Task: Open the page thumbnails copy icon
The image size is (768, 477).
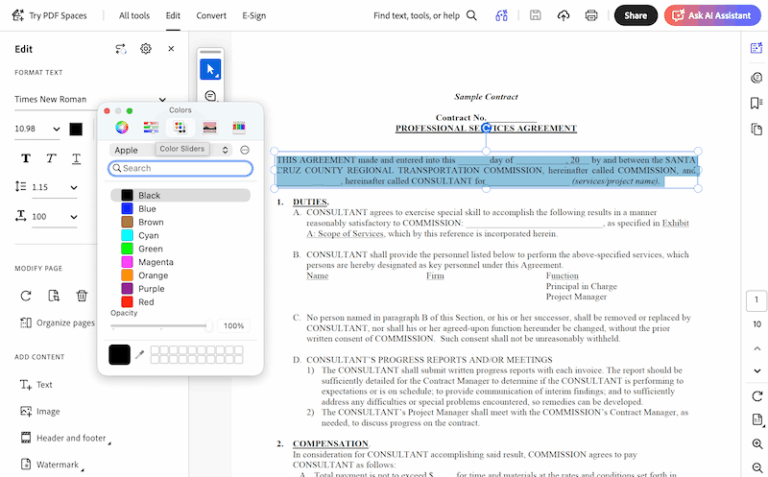Action: [x=757, y=129]
